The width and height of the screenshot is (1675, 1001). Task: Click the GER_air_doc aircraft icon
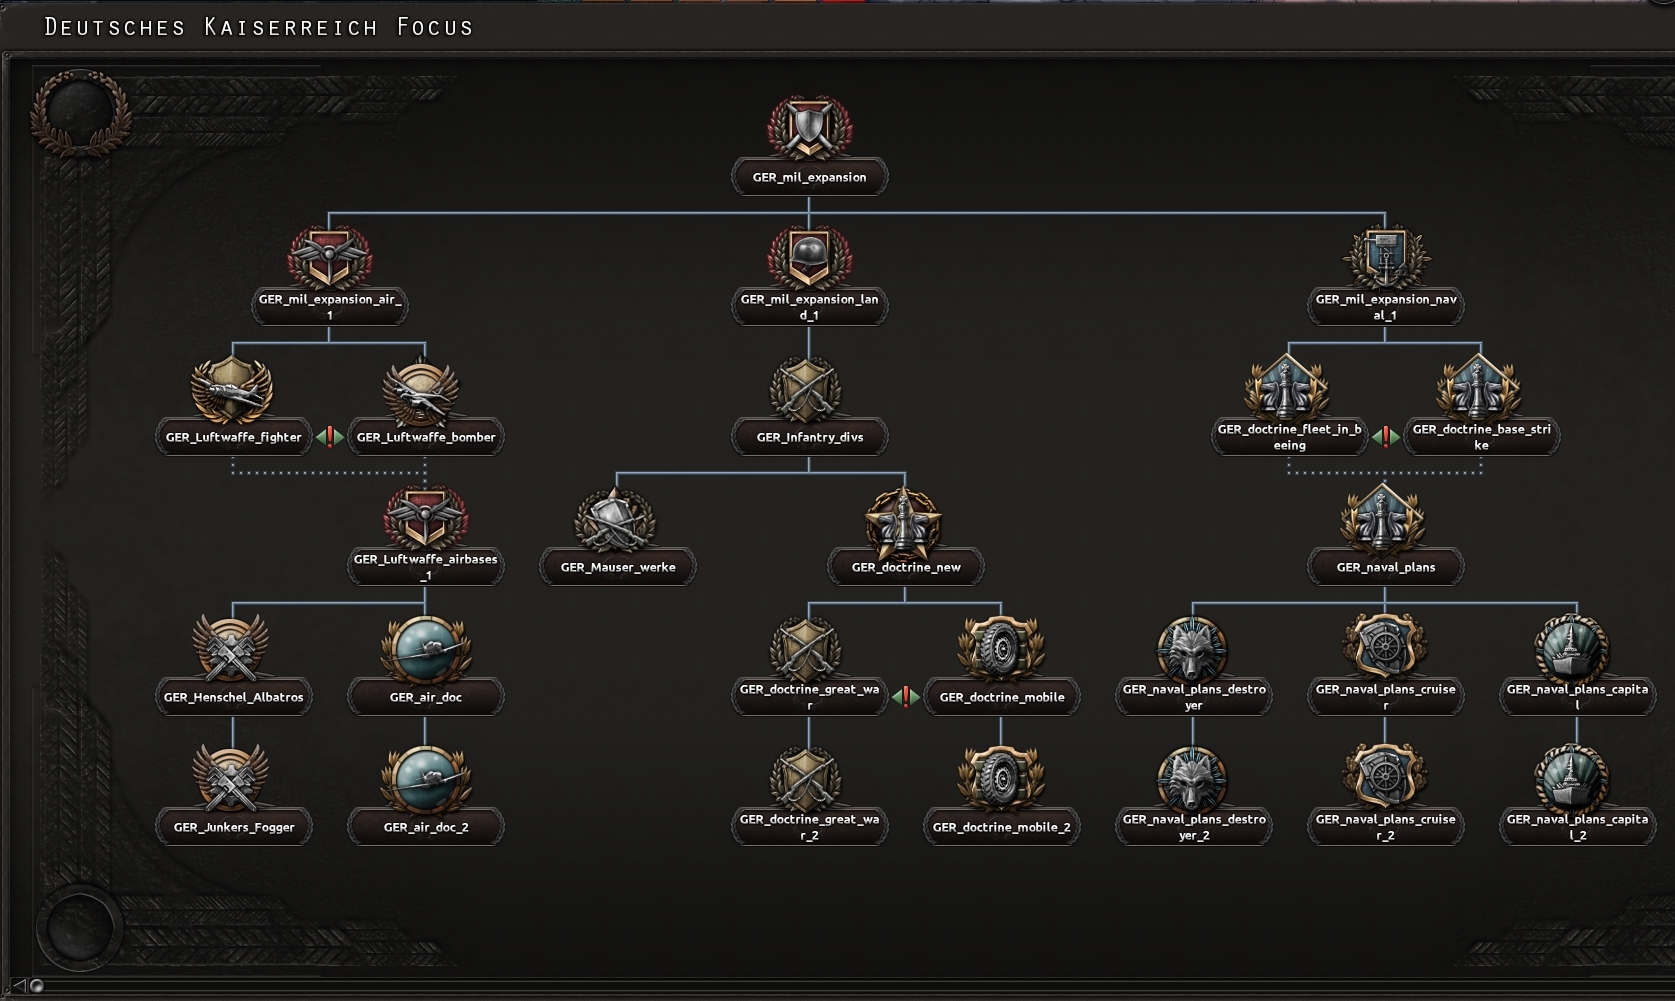pyautogui.click(x=424, y=649)
